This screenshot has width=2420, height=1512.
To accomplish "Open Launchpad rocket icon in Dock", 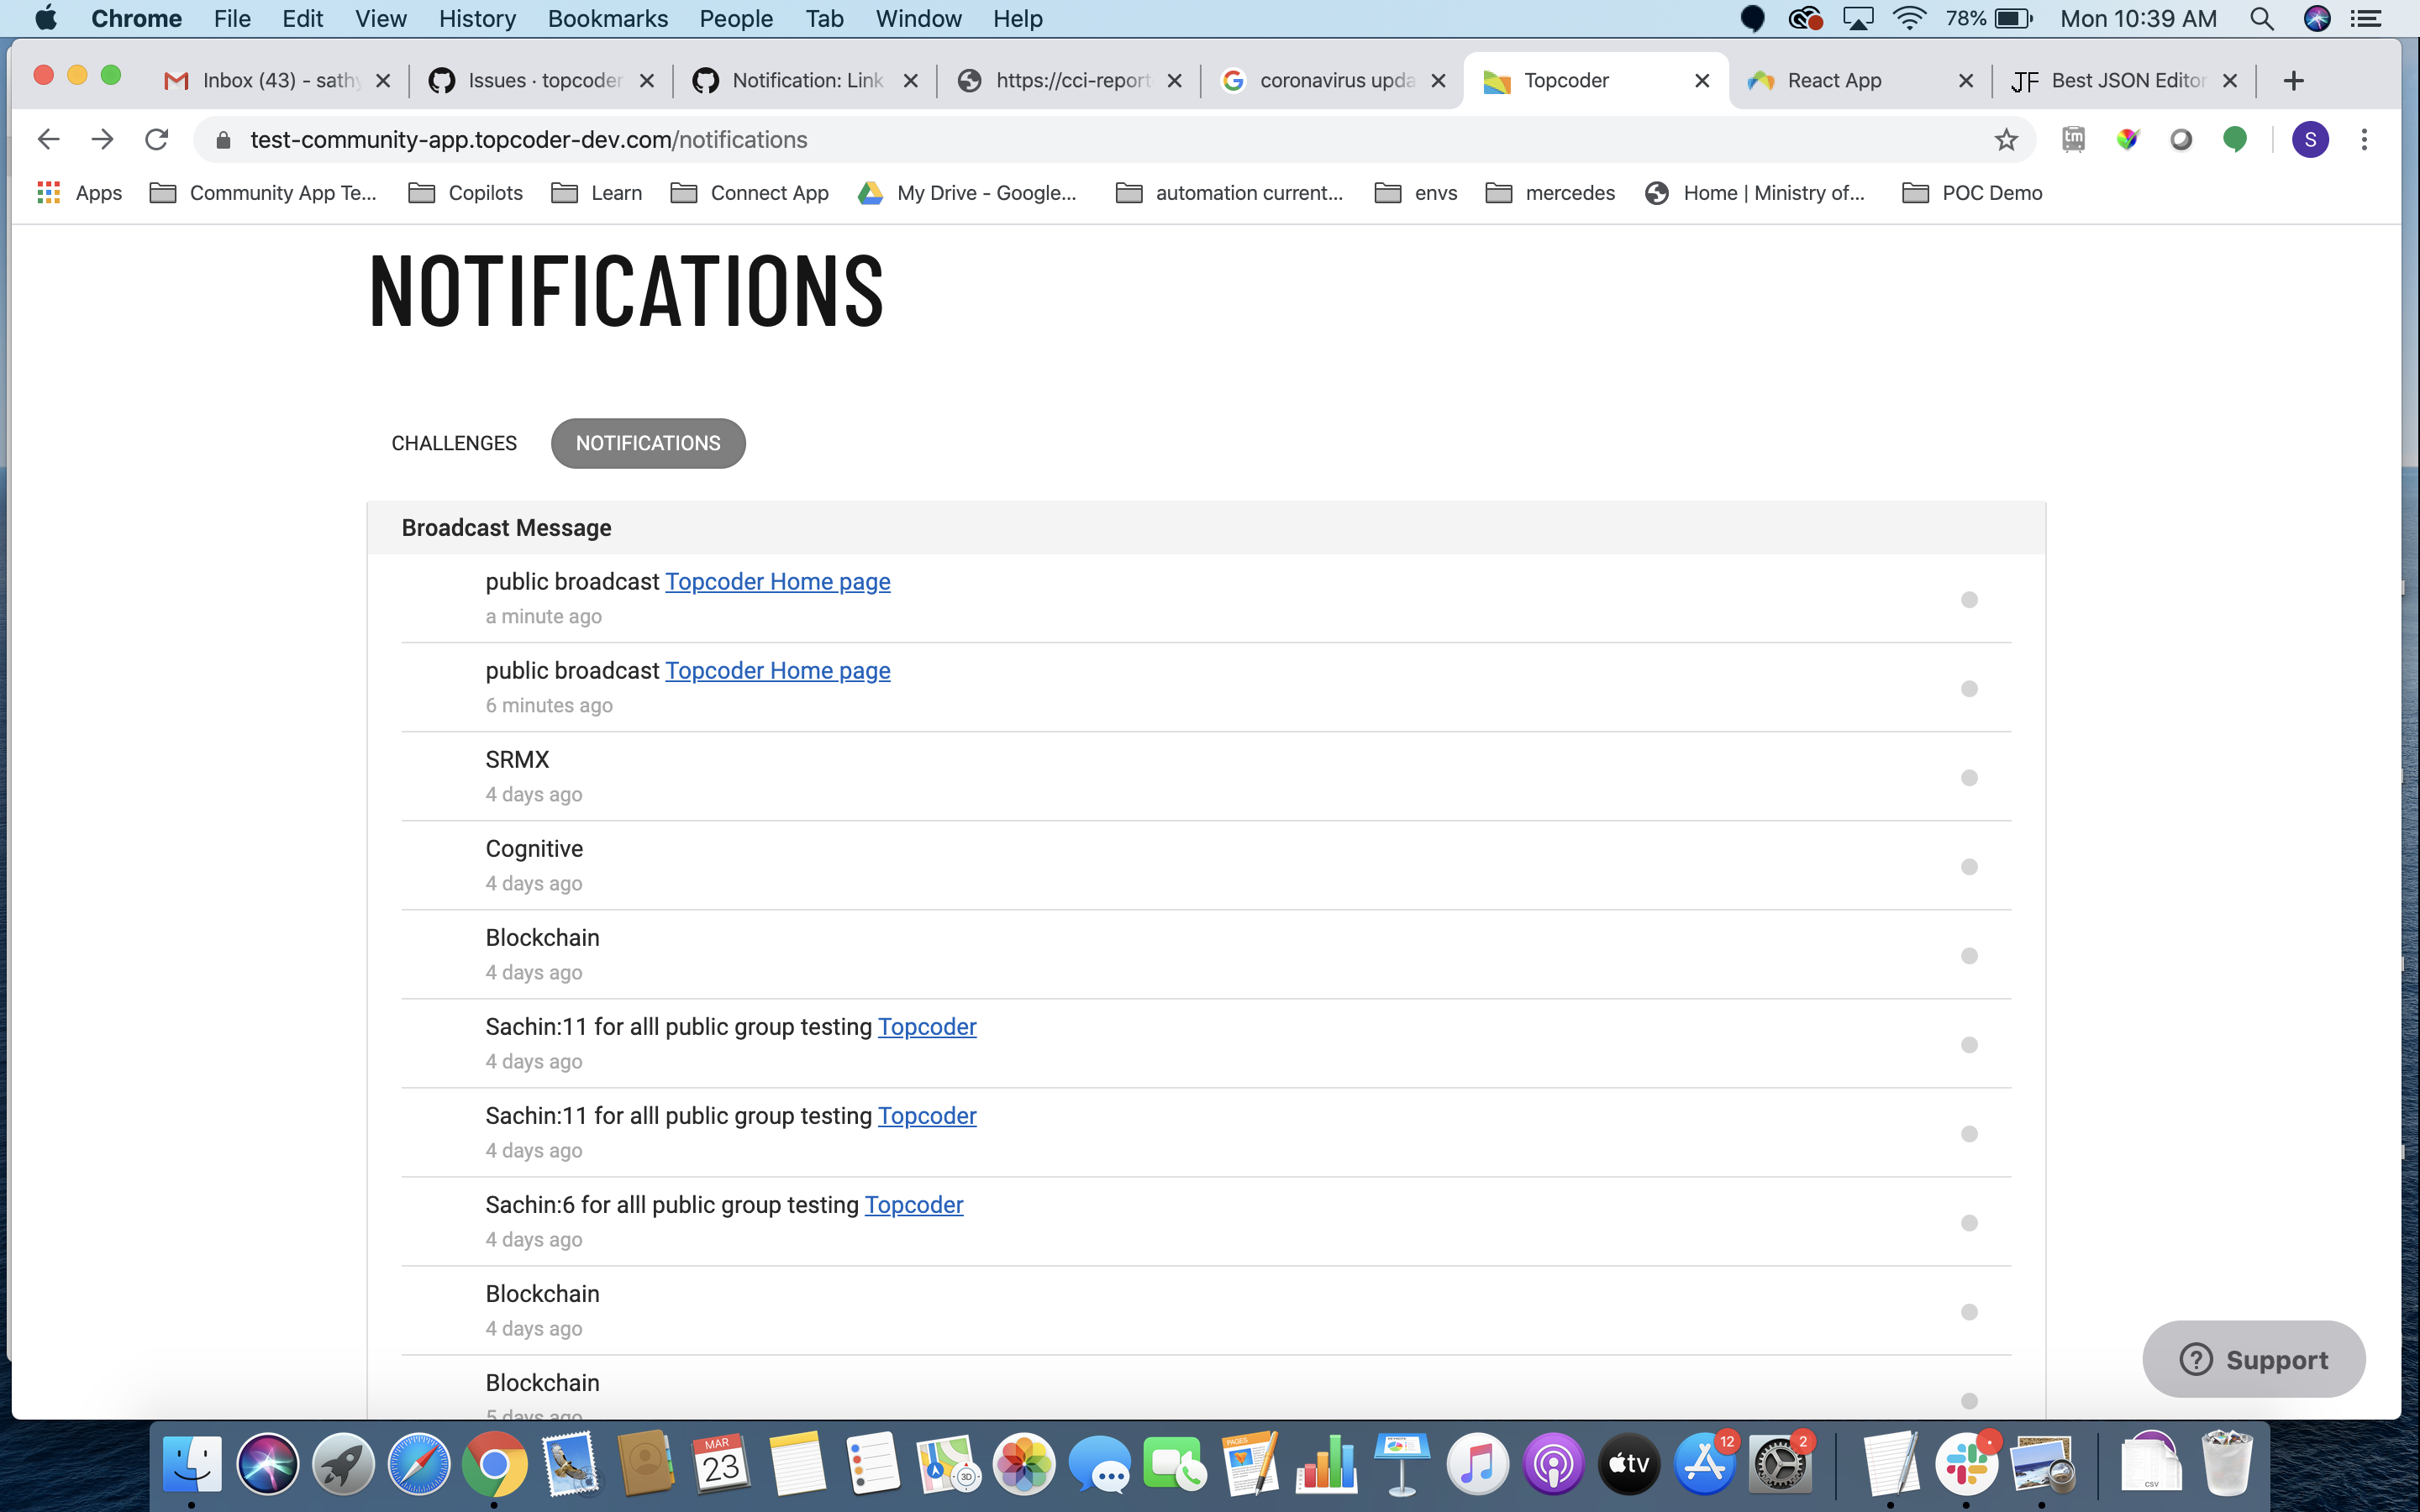I will coord(343,1465).
